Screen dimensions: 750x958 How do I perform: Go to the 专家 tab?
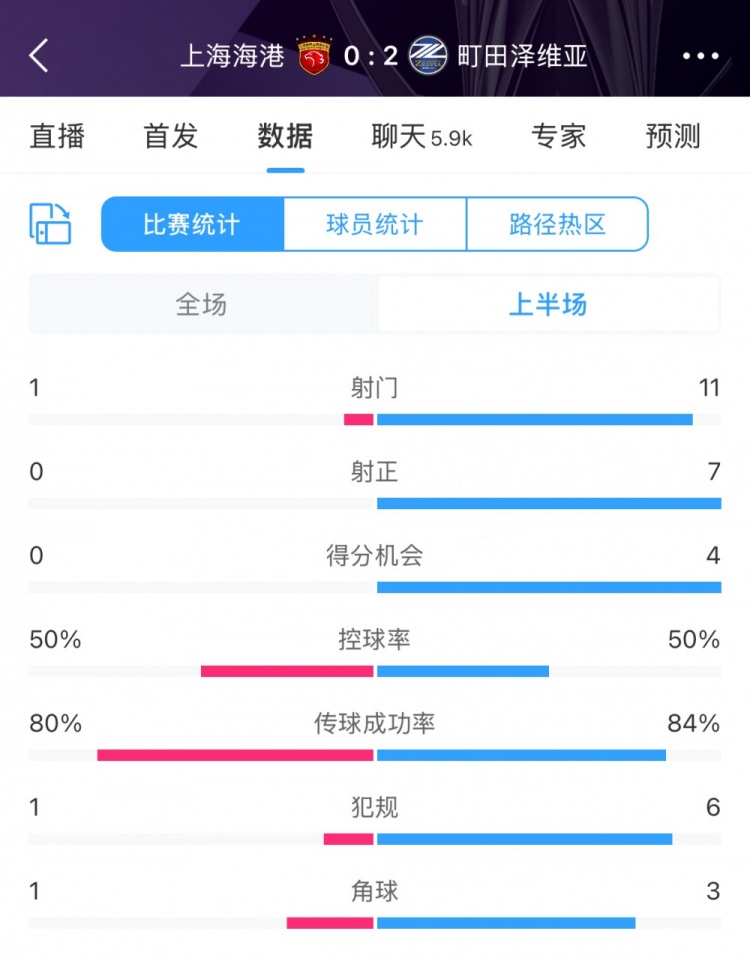click(x=558, y=136)
